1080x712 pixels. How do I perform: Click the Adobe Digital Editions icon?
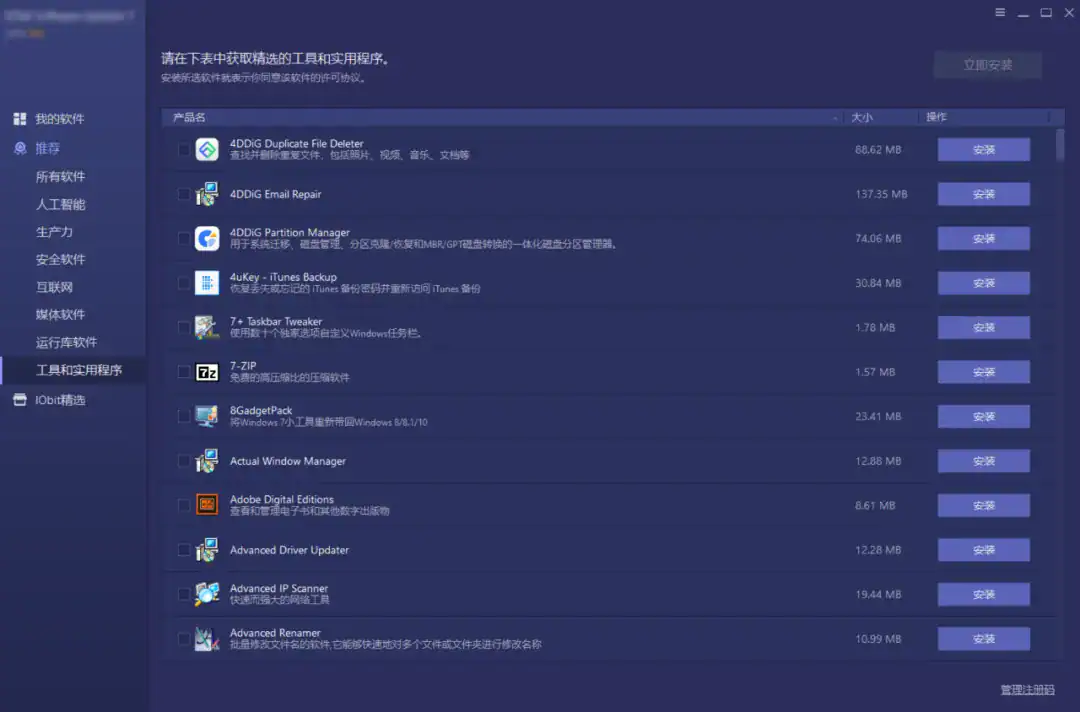point(207,505)
